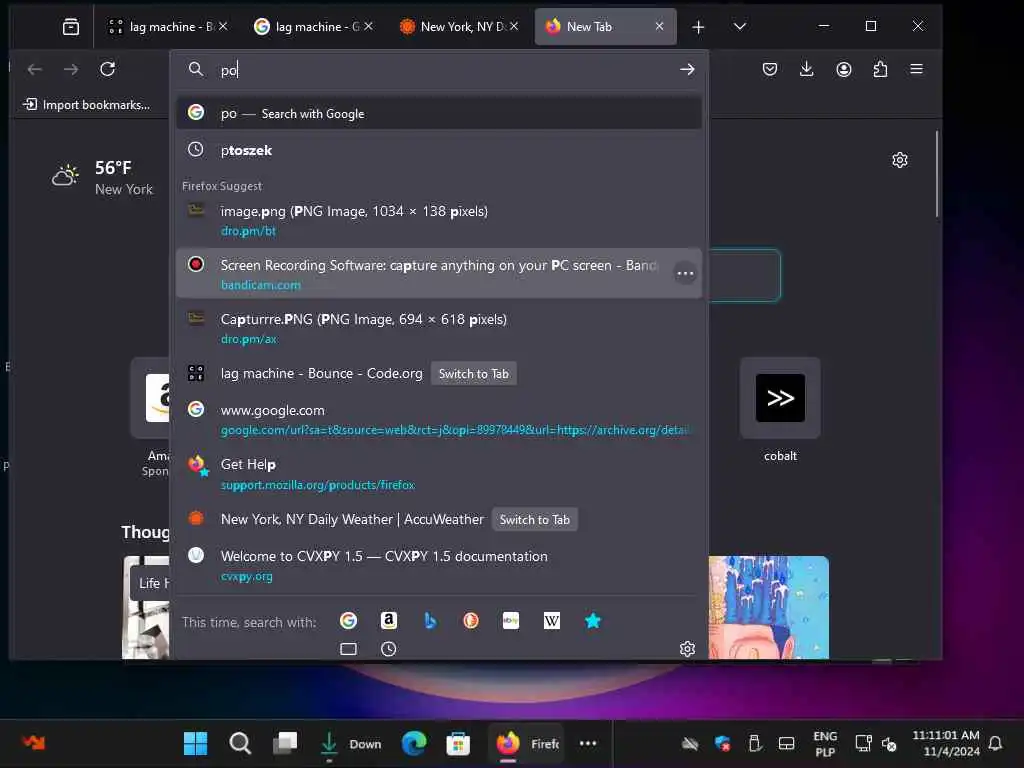Open a new tab with the plus button

pyautogui.click(x=698, y=27)
